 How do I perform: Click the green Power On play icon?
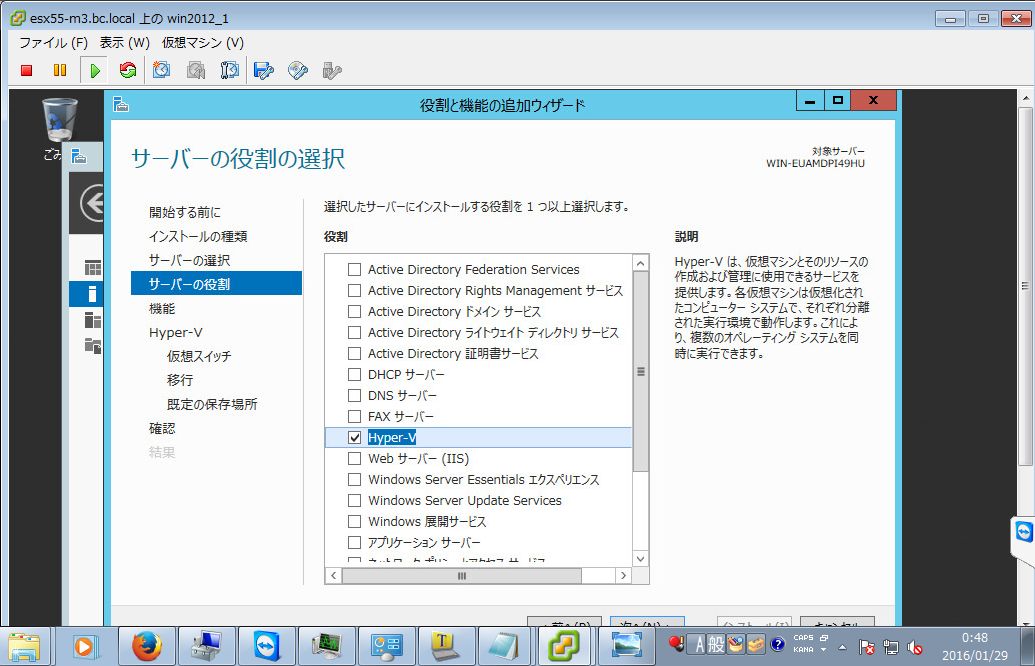coord(95,71)
